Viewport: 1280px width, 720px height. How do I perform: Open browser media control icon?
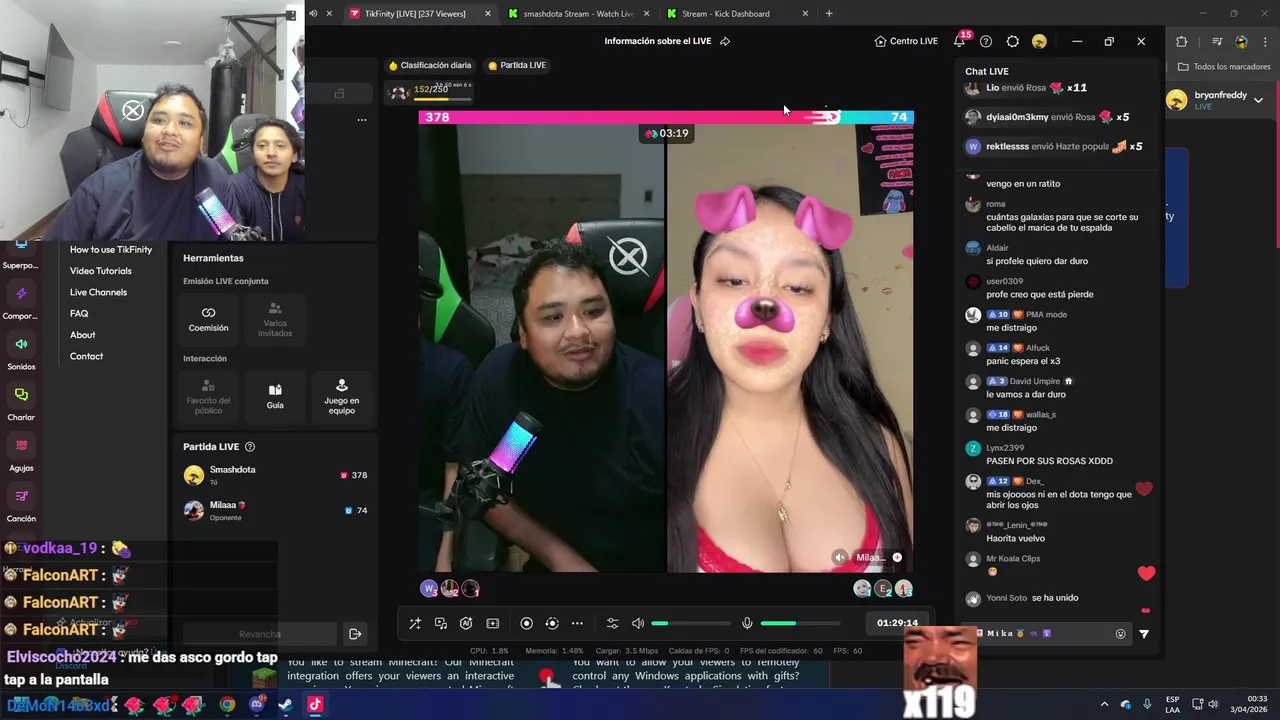[x=1217, y=41]
